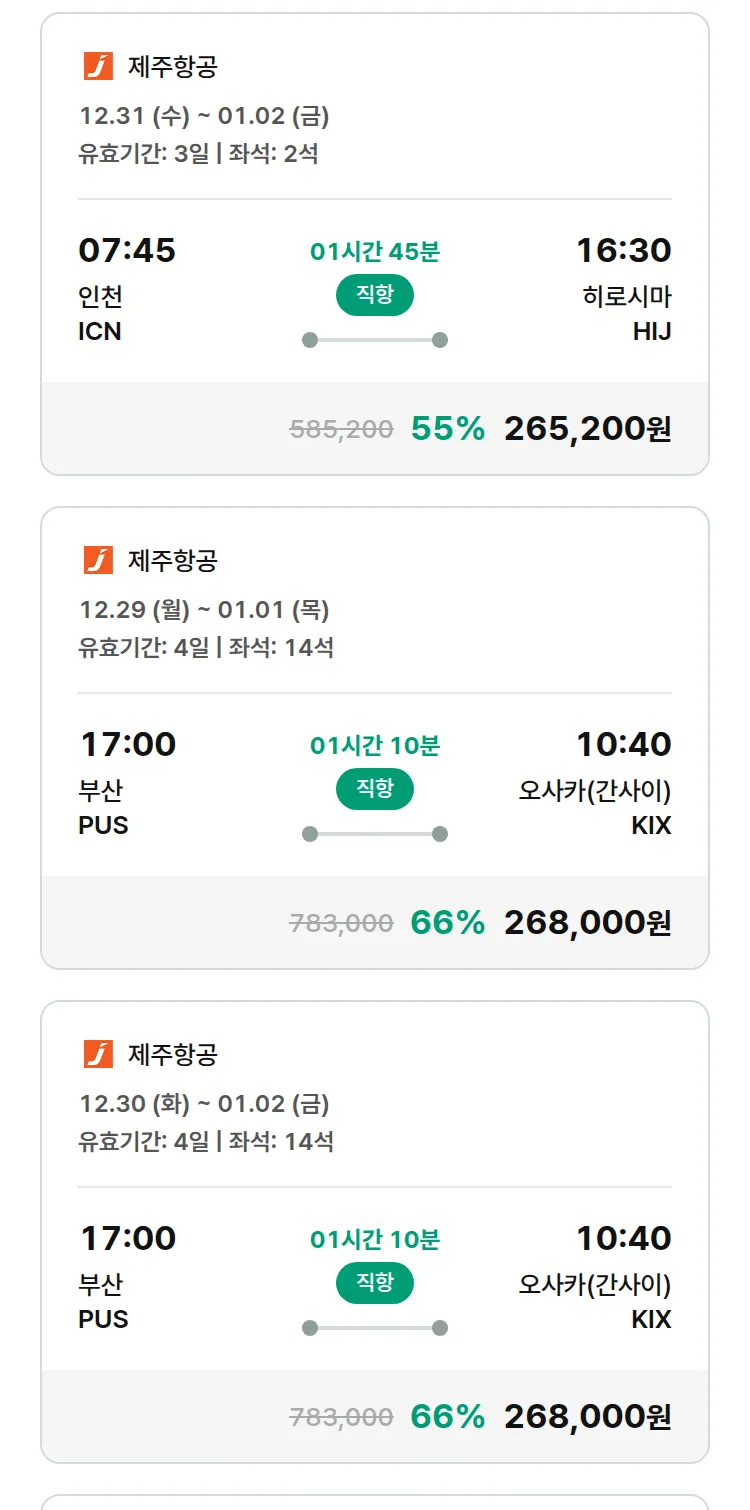Click the Jeju Air logo on the 12.30 flight
This screenshot has height=1510, width=750.
[x=98, y=1054]
